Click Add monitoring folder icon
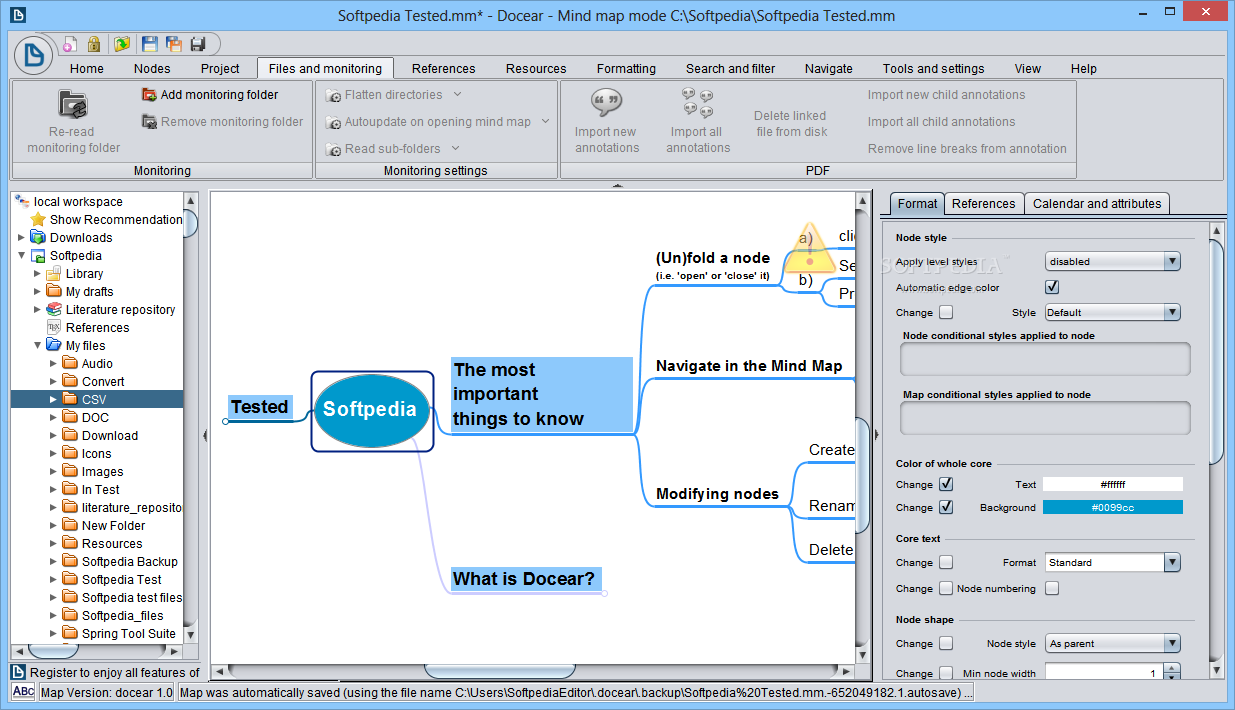The height and width of the screenshot is (710, 1235). [149, 95]
